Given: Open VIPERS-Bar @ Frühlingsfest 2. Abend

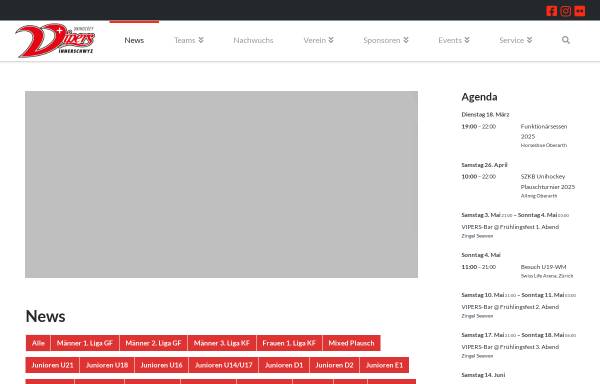Looking at the screenshot, I should tap(510, 307).
